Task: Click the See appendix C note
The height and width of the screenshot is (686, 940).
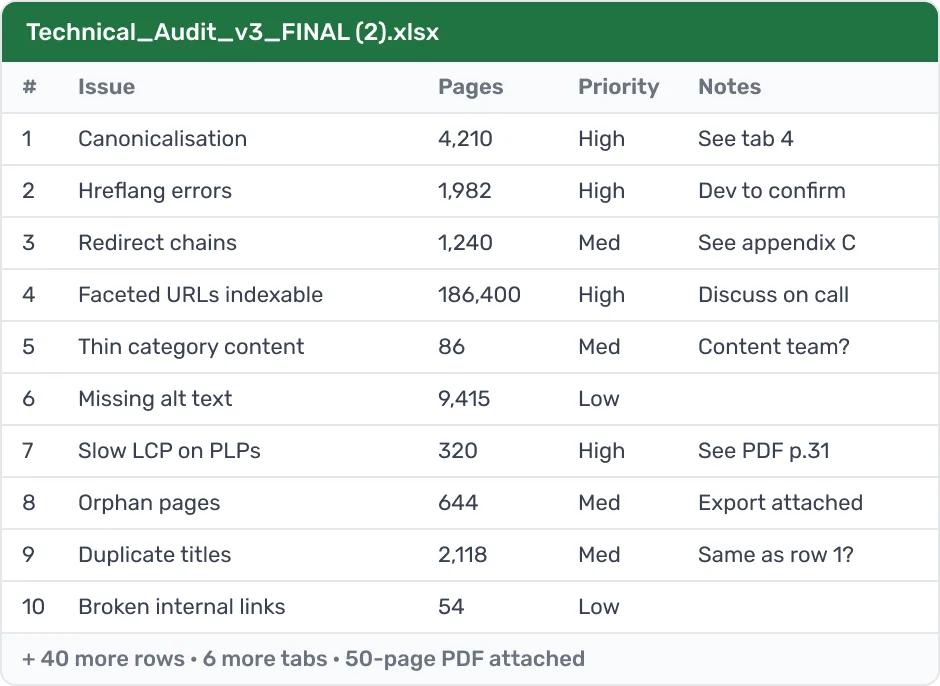Action: tap(777, 243)
